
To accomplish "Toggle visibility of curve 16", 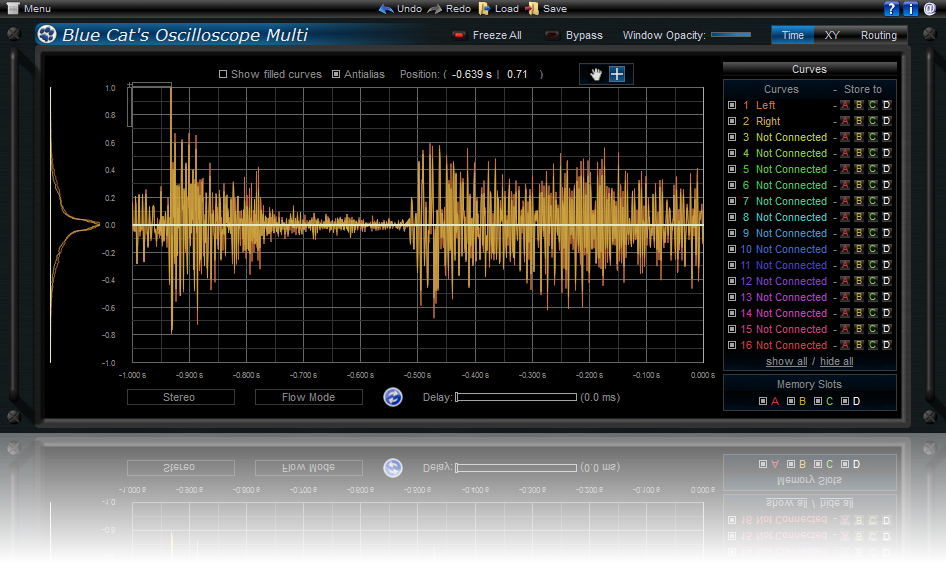I will click(x=732, y=345).
